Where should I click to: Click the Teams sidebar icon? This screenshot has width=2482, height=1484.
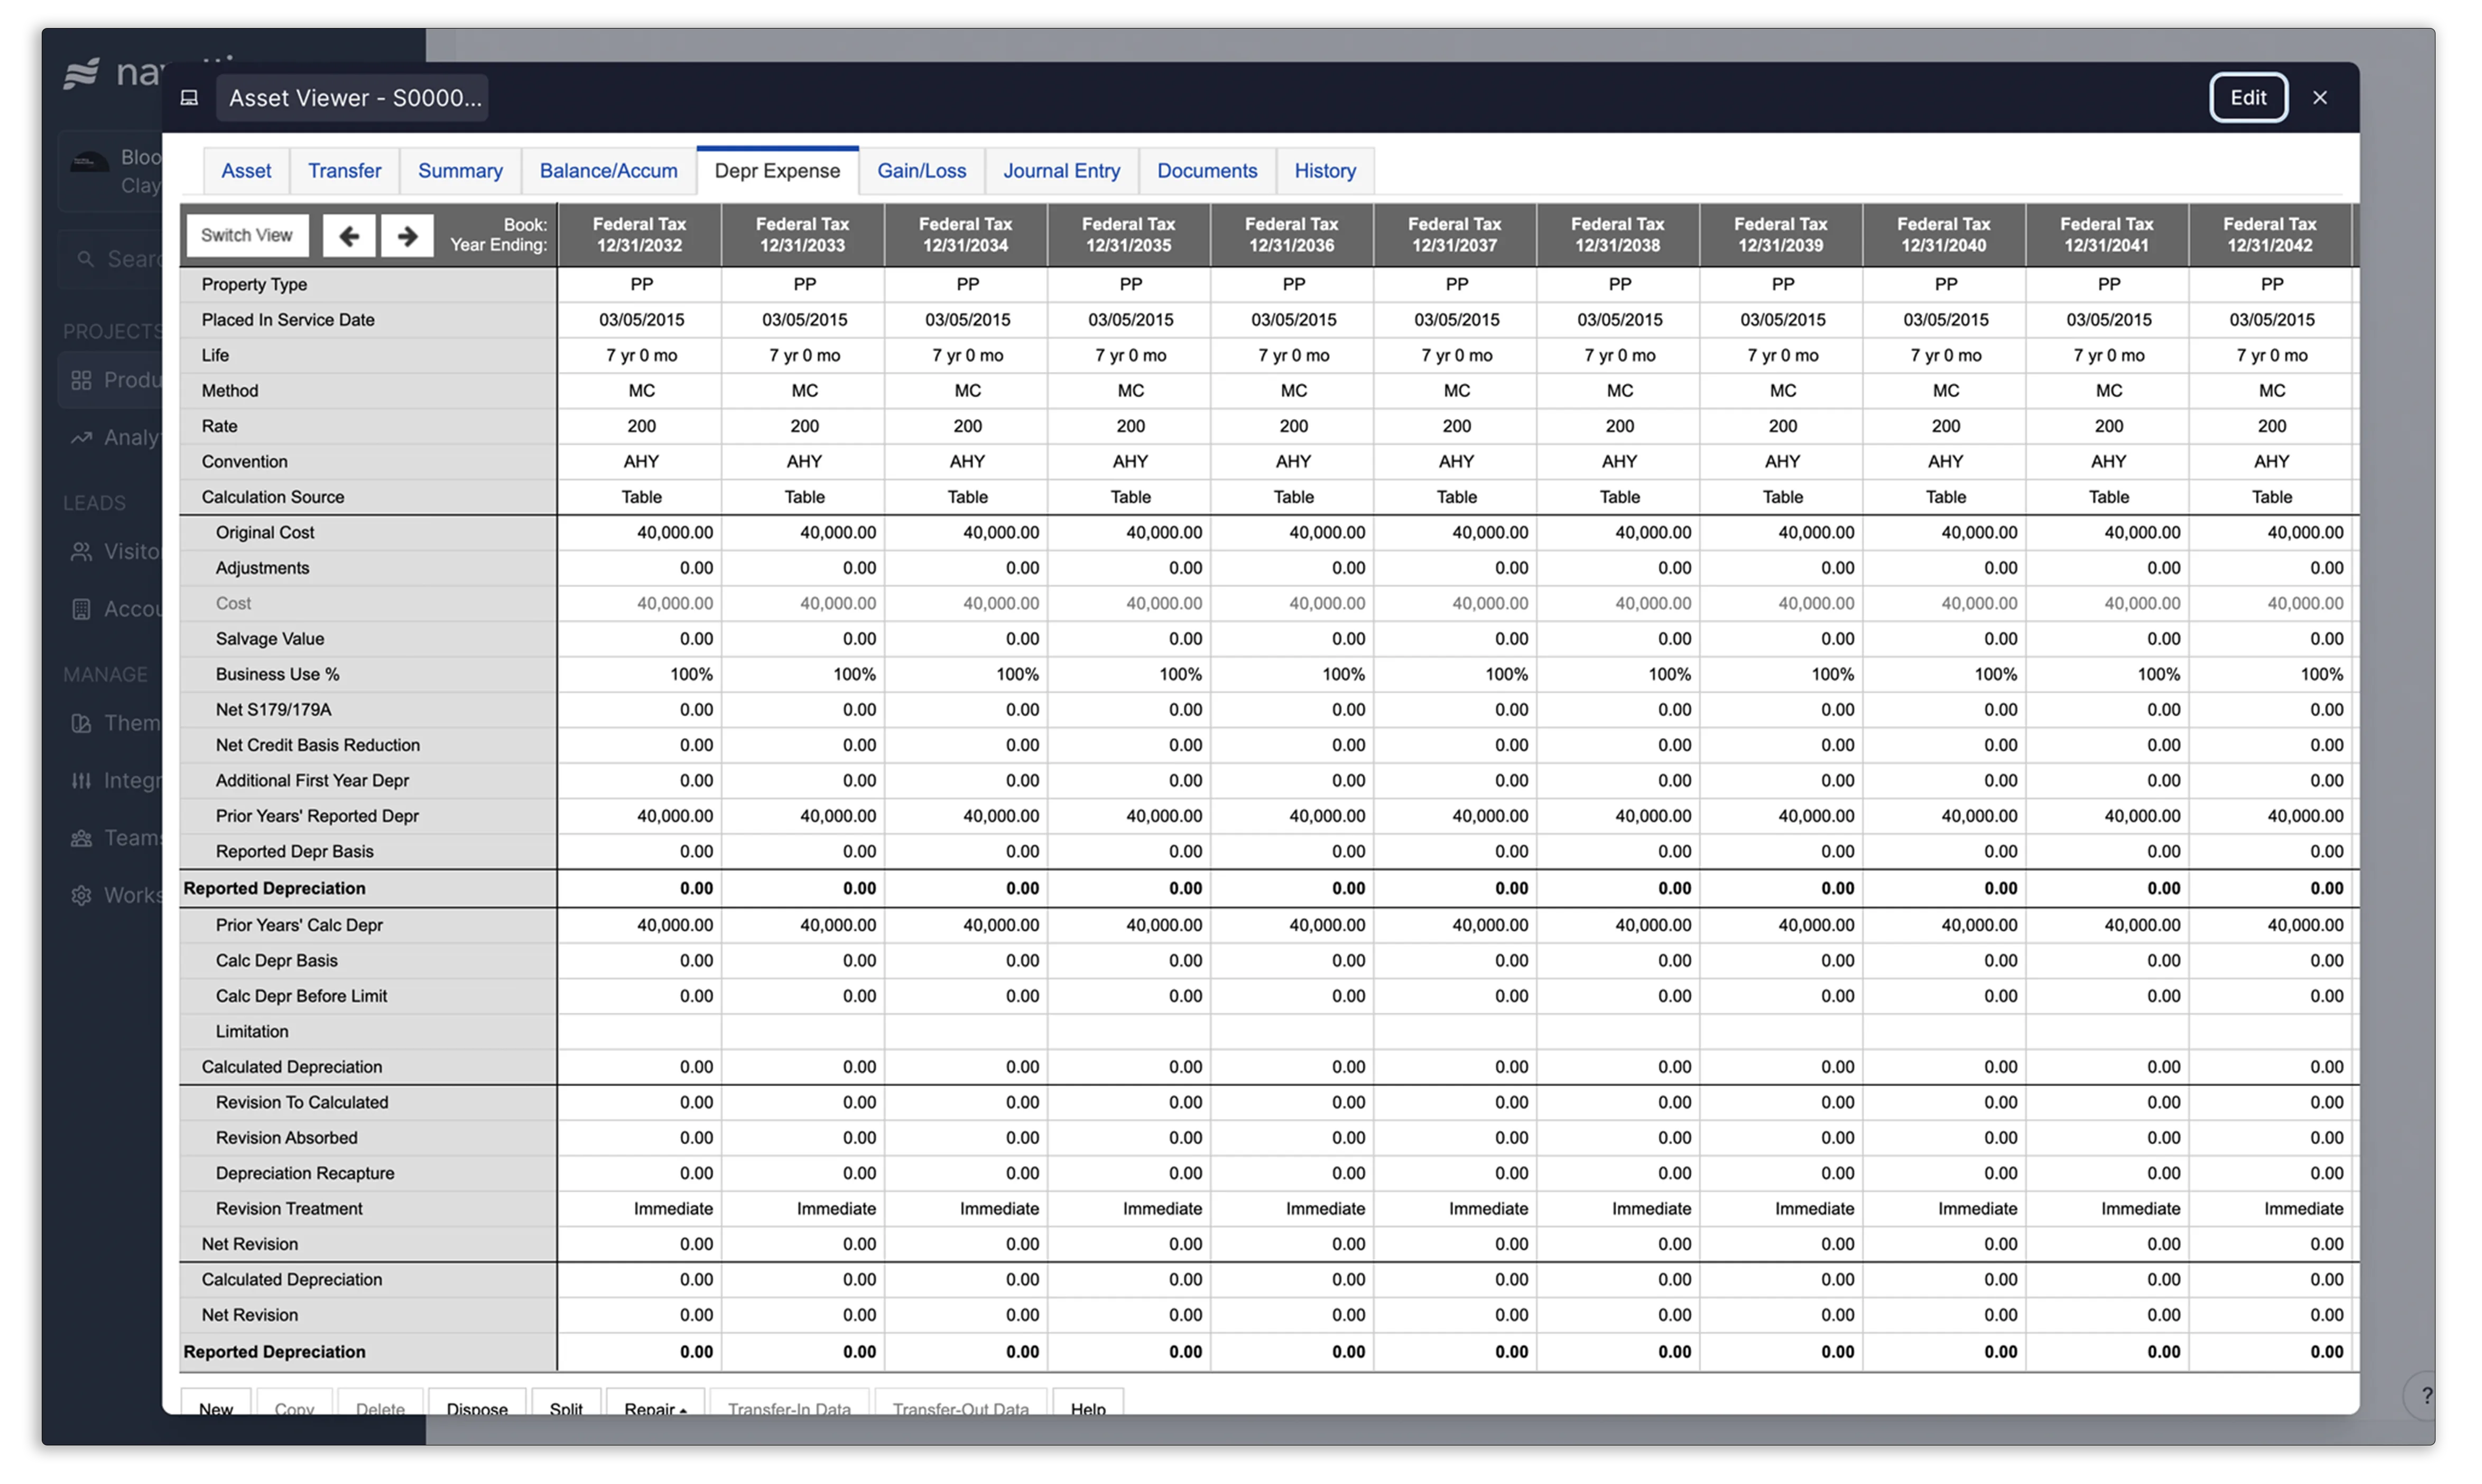[82, 838]
